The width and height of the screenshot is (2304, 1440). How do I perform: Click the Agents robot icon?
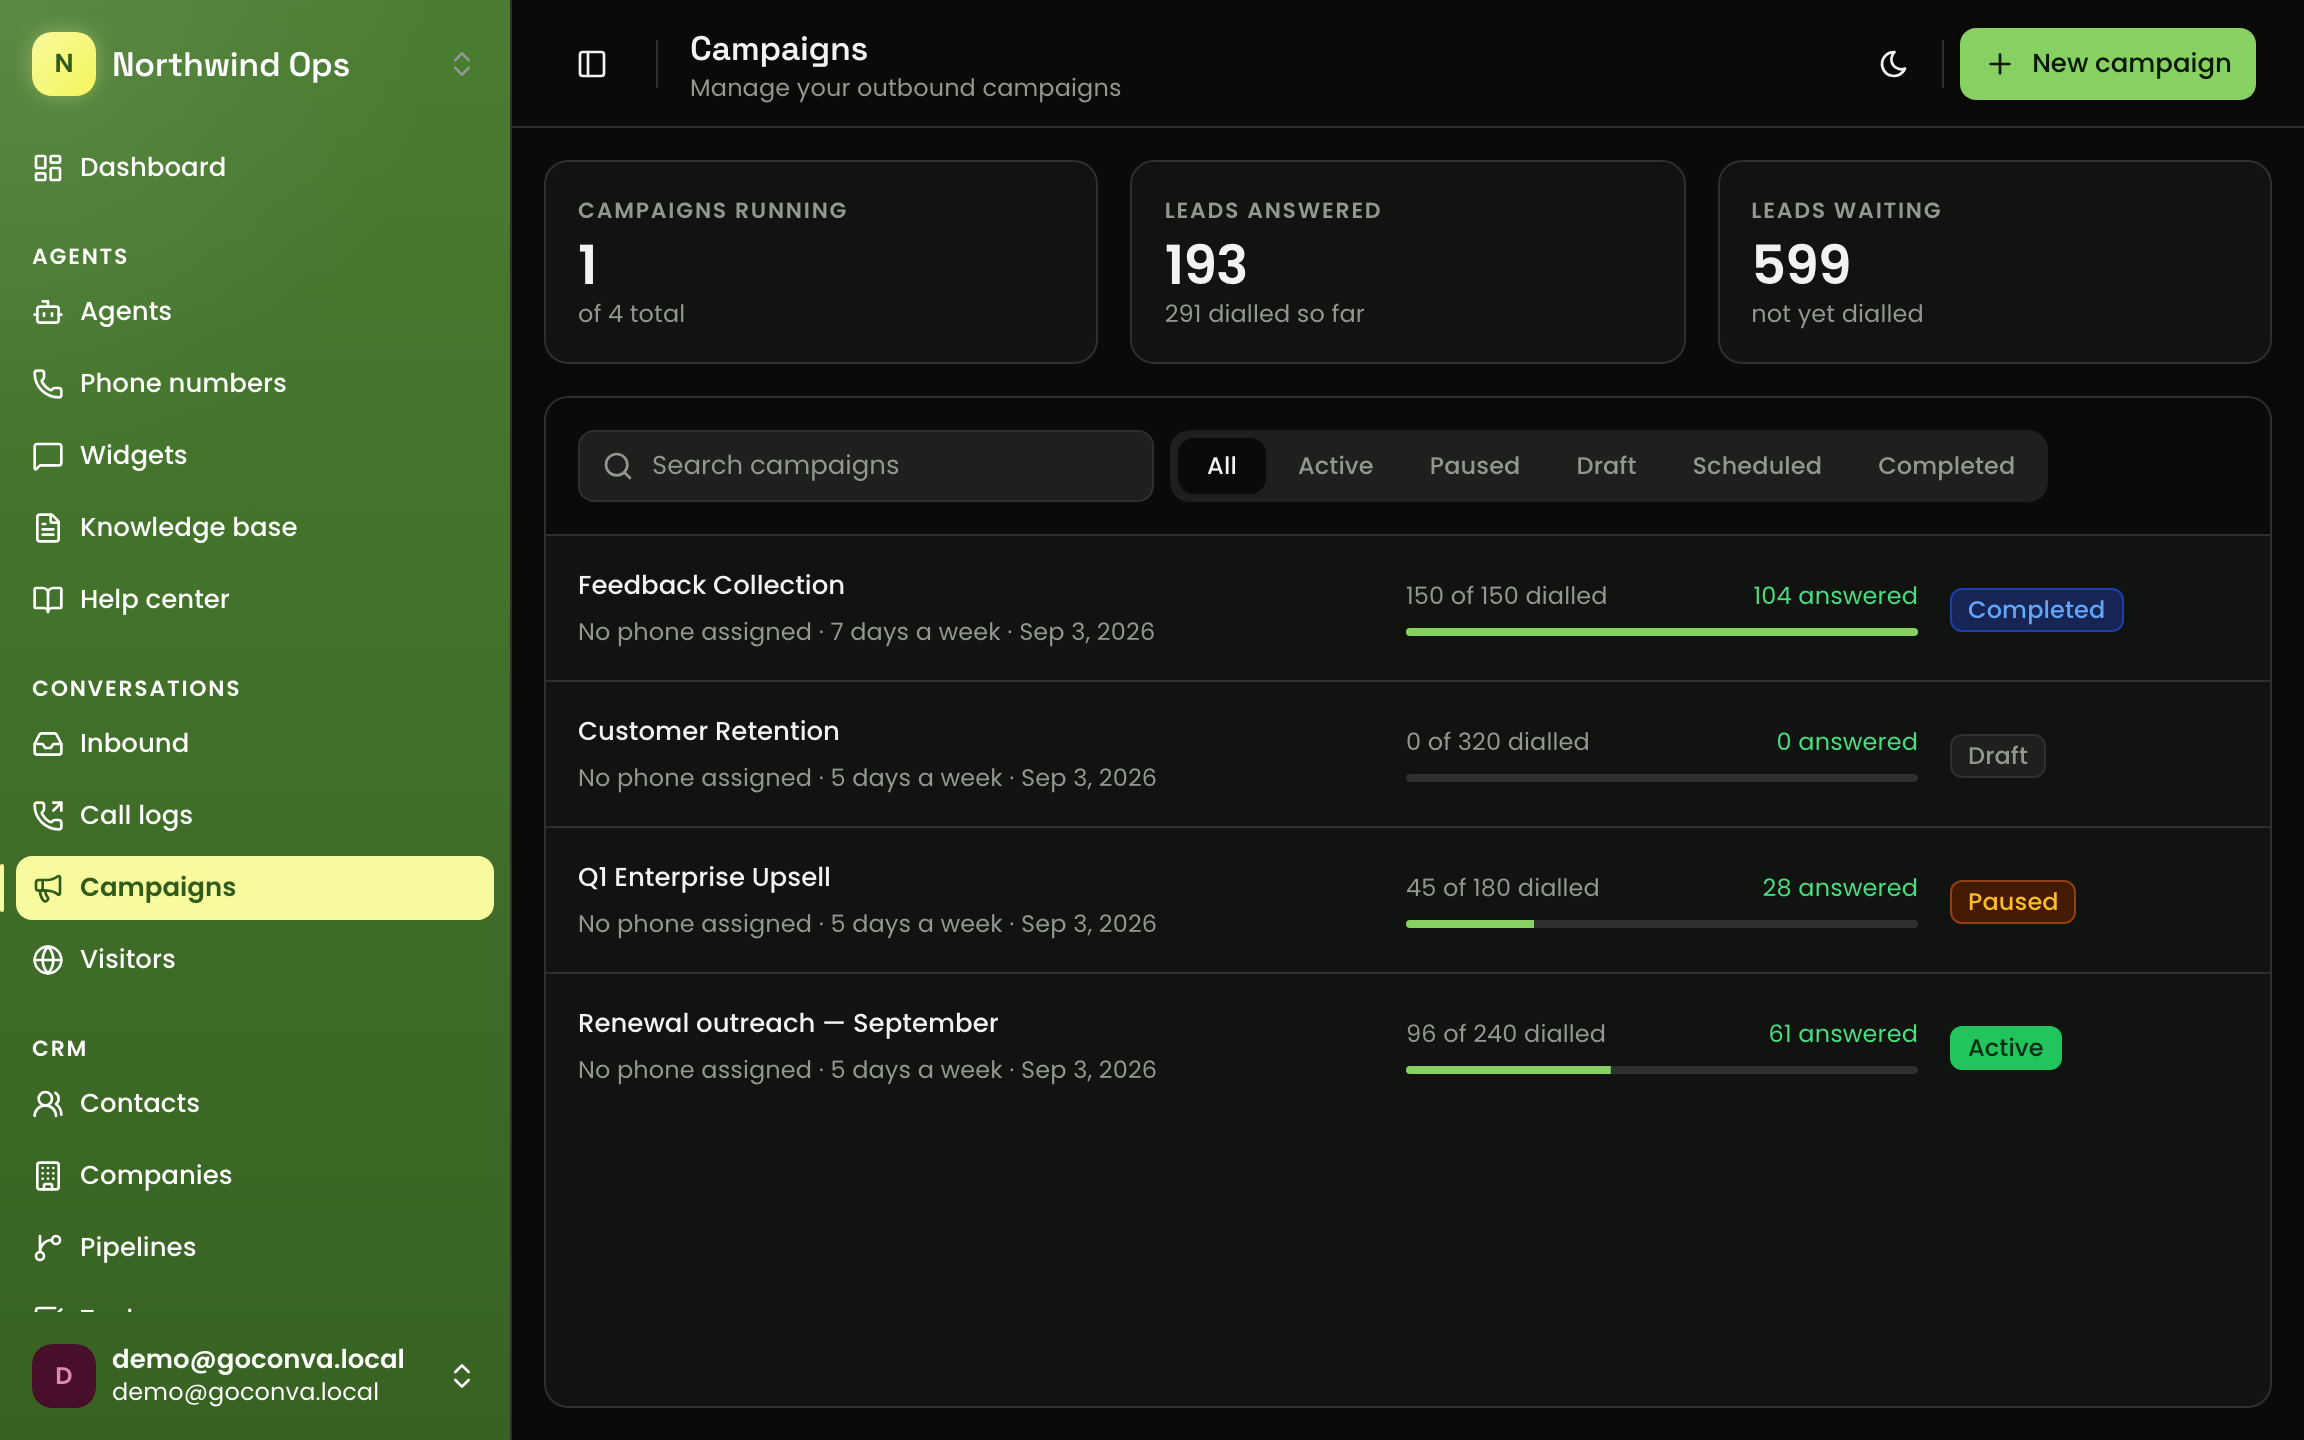48,312
